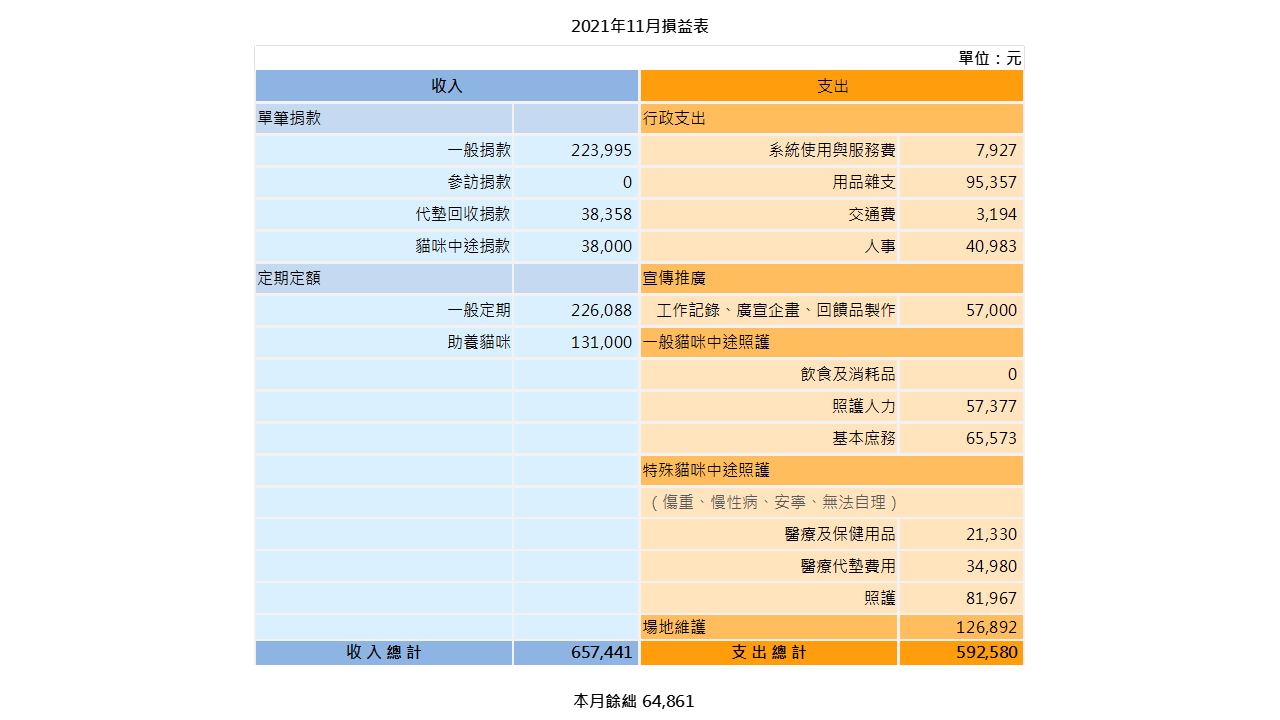This screenshot has height=720, width=1280.
Task: Select the value 226,088
Action: click(602, 310)
